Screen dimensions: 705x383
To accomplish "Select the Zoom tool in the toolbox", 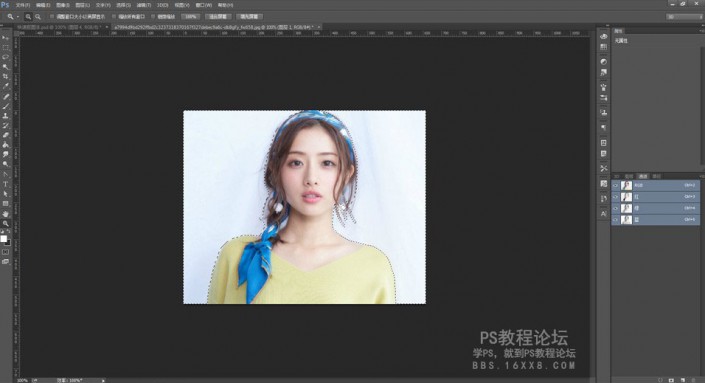I will point(5,223).
